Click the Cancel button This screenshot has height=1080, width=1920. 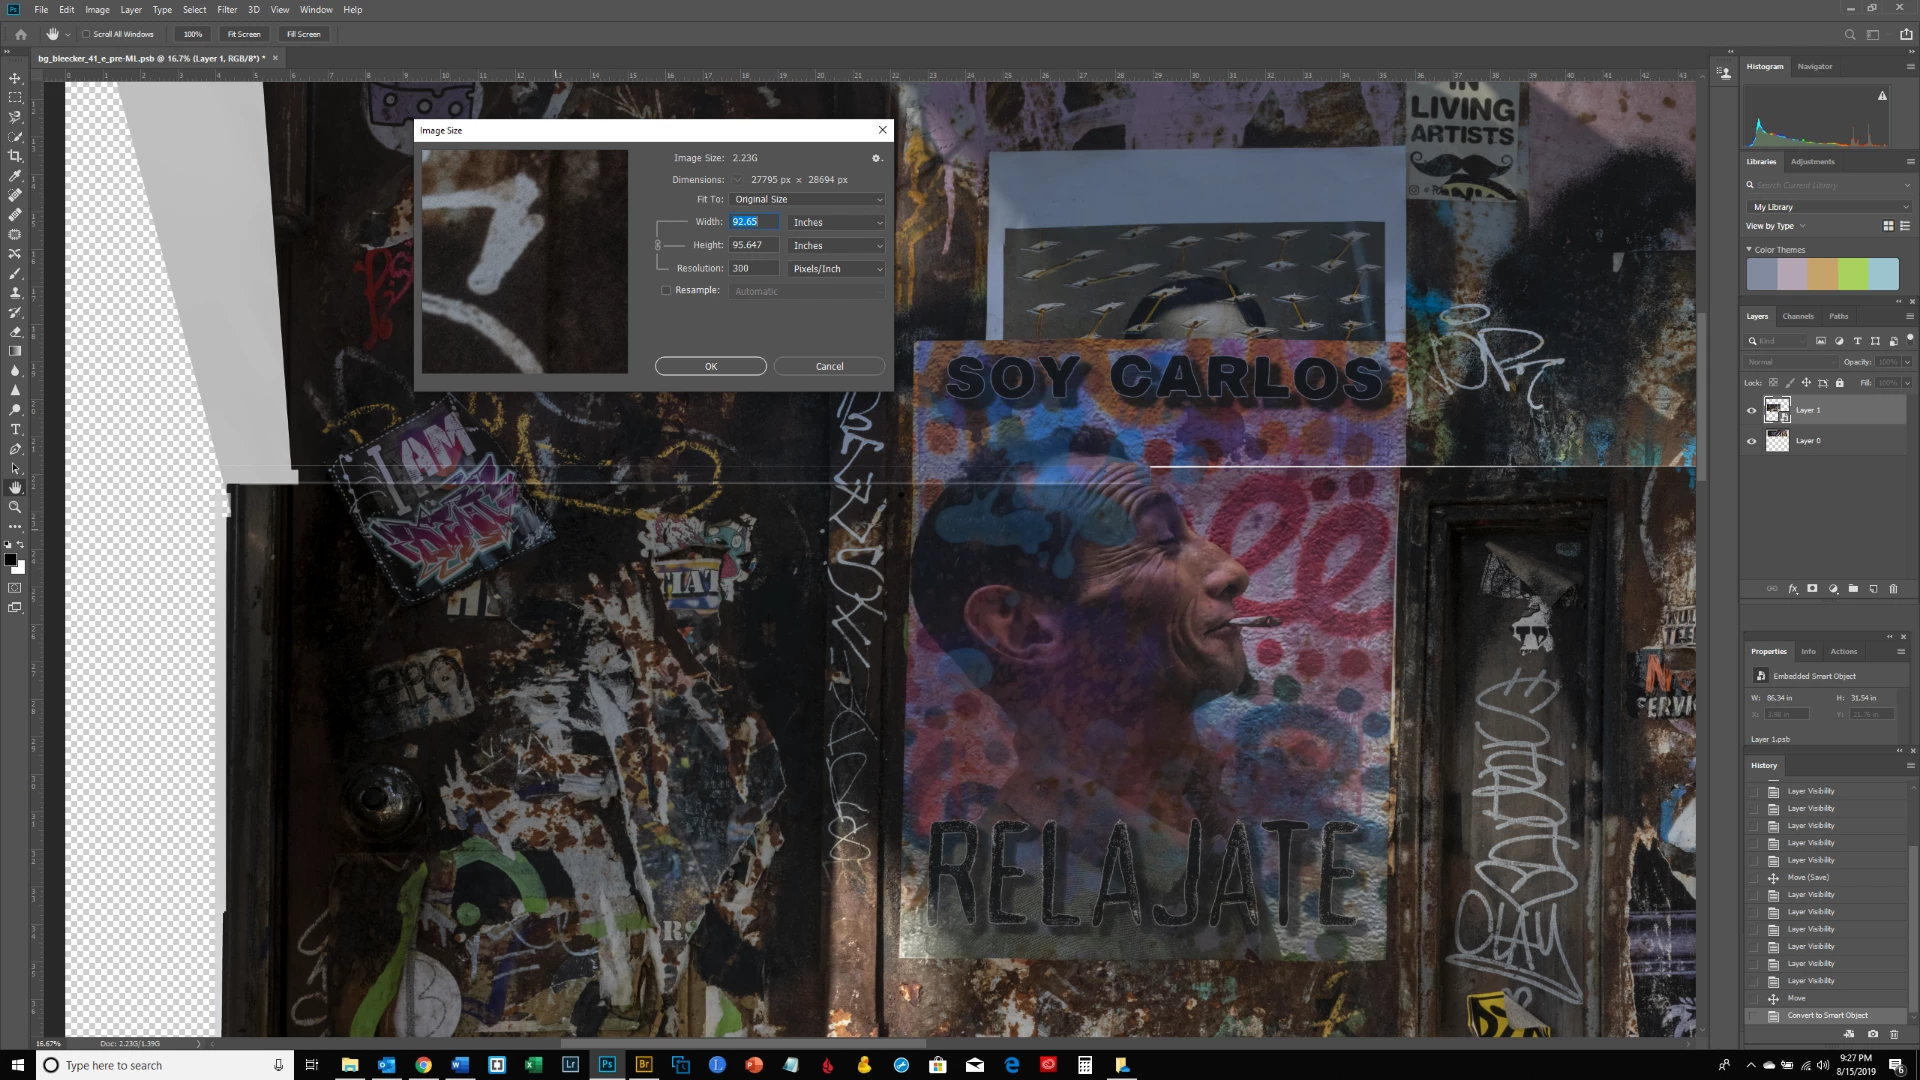(x=829, y=366)
